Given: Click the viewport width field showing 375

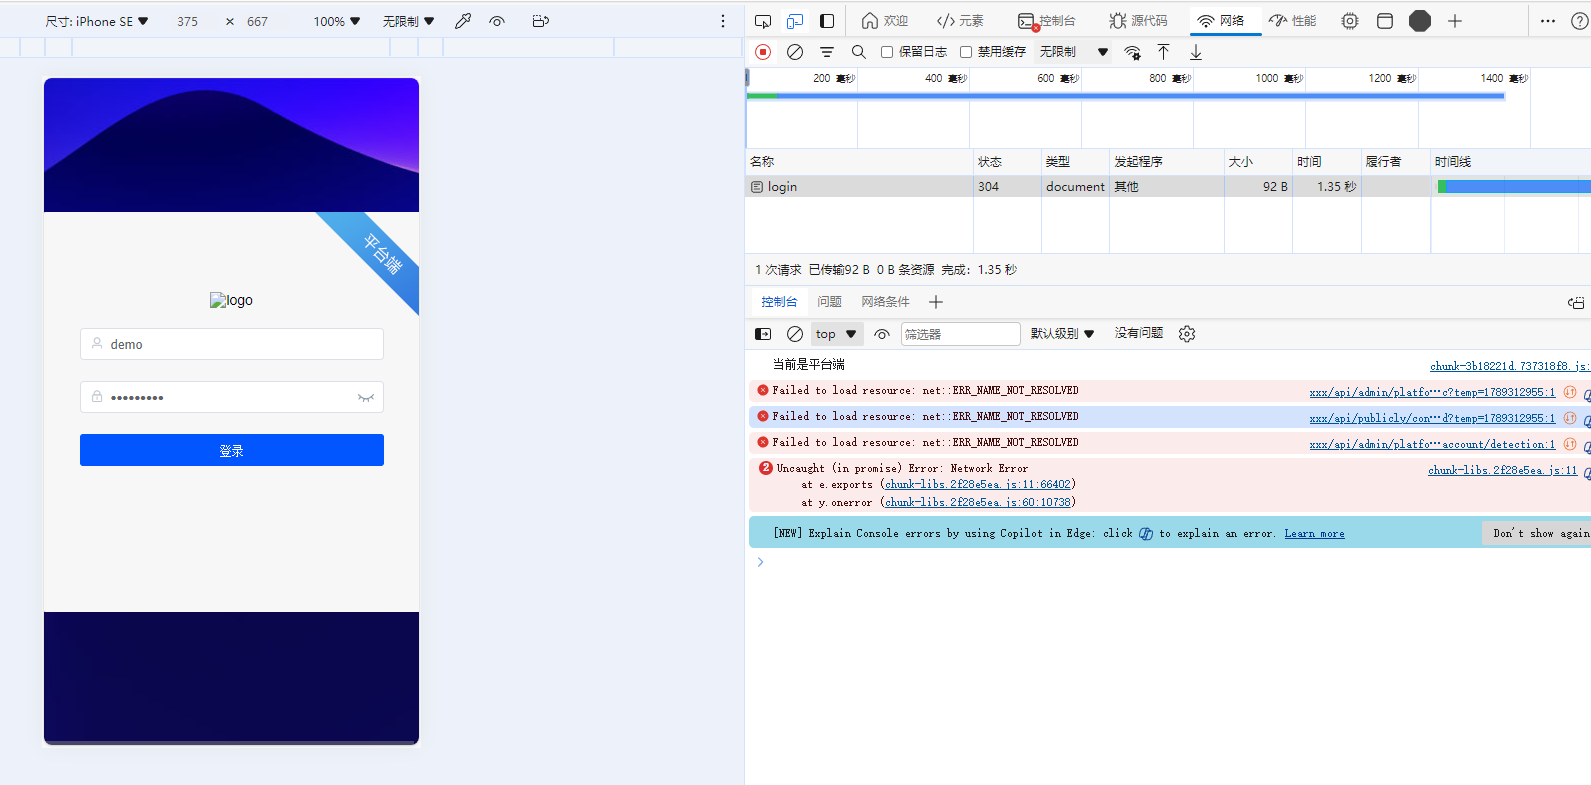Looking at the screenshot, I should click(187, 21).
